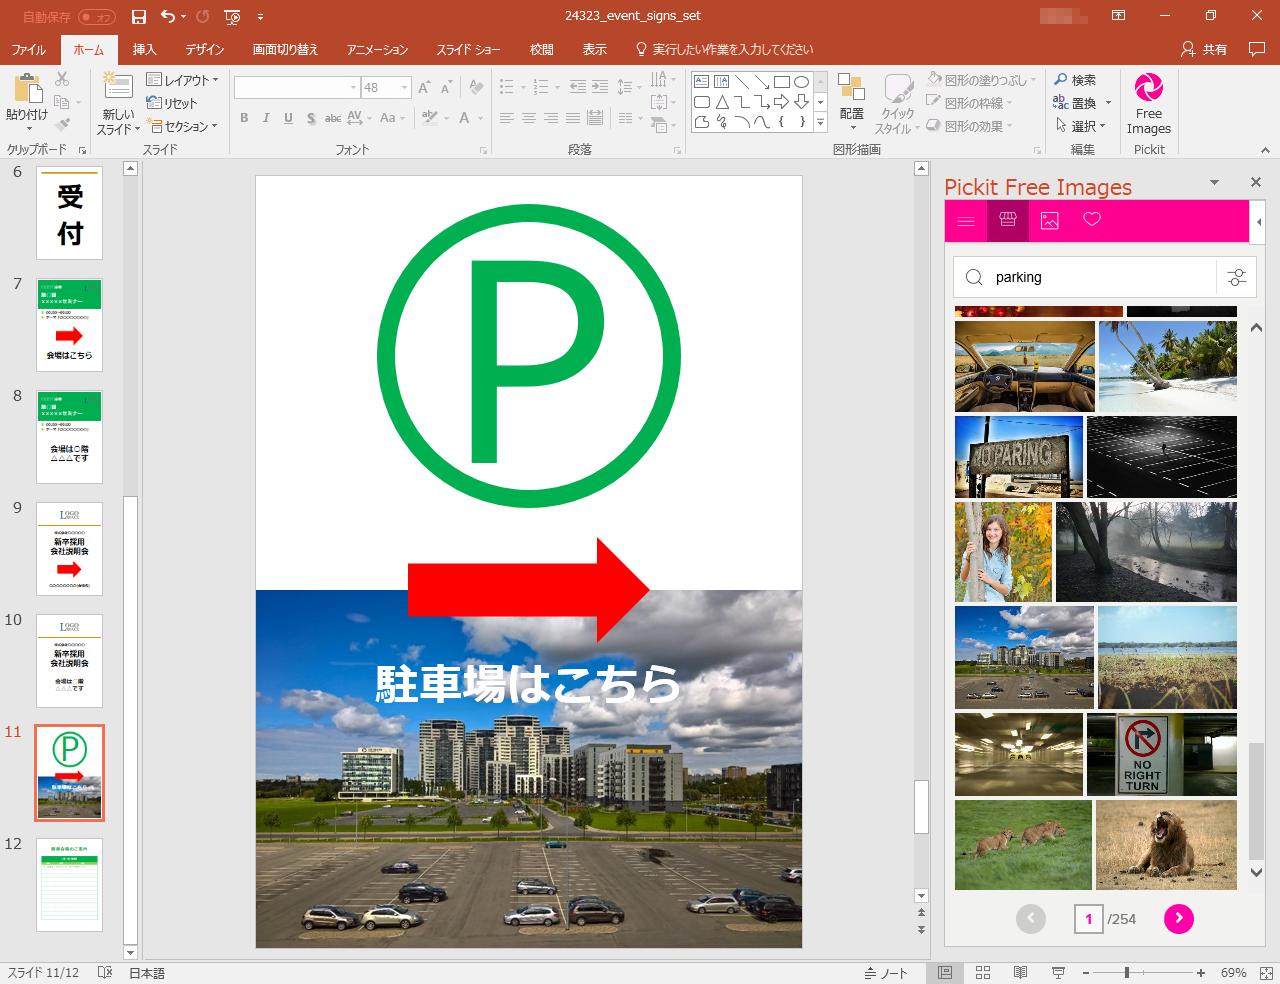
Task: Go to the next Pickit results page
Action: (x=1178, y=918)
